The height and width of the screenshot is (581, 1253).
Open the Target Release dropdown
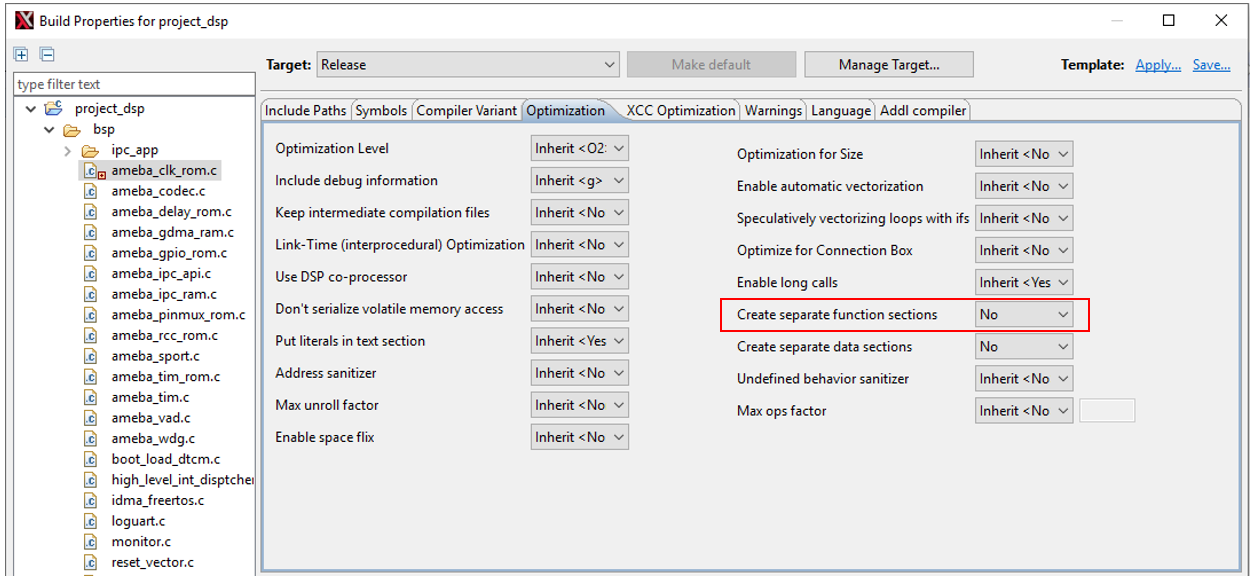(x=468, y=65)
